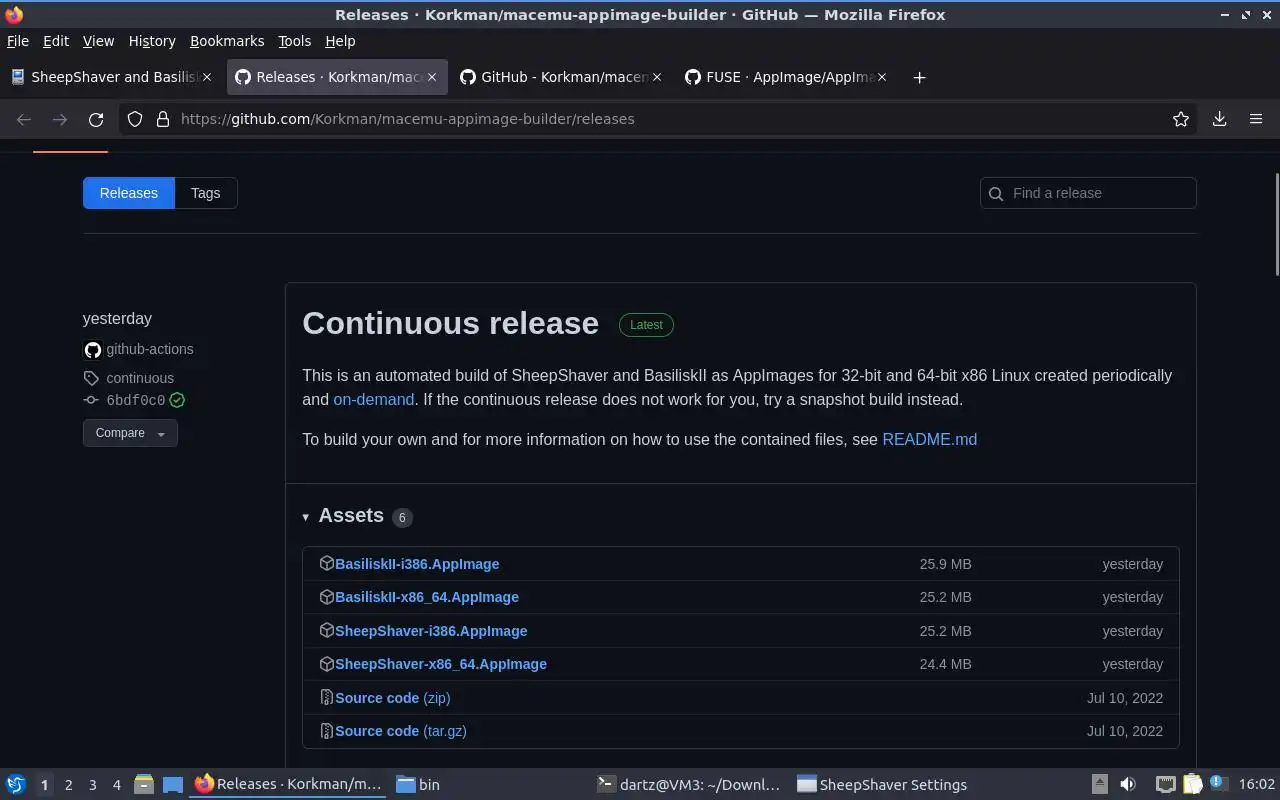Open the Bookmarks menu
1280x800 pixels.
(x=227, y=41)
